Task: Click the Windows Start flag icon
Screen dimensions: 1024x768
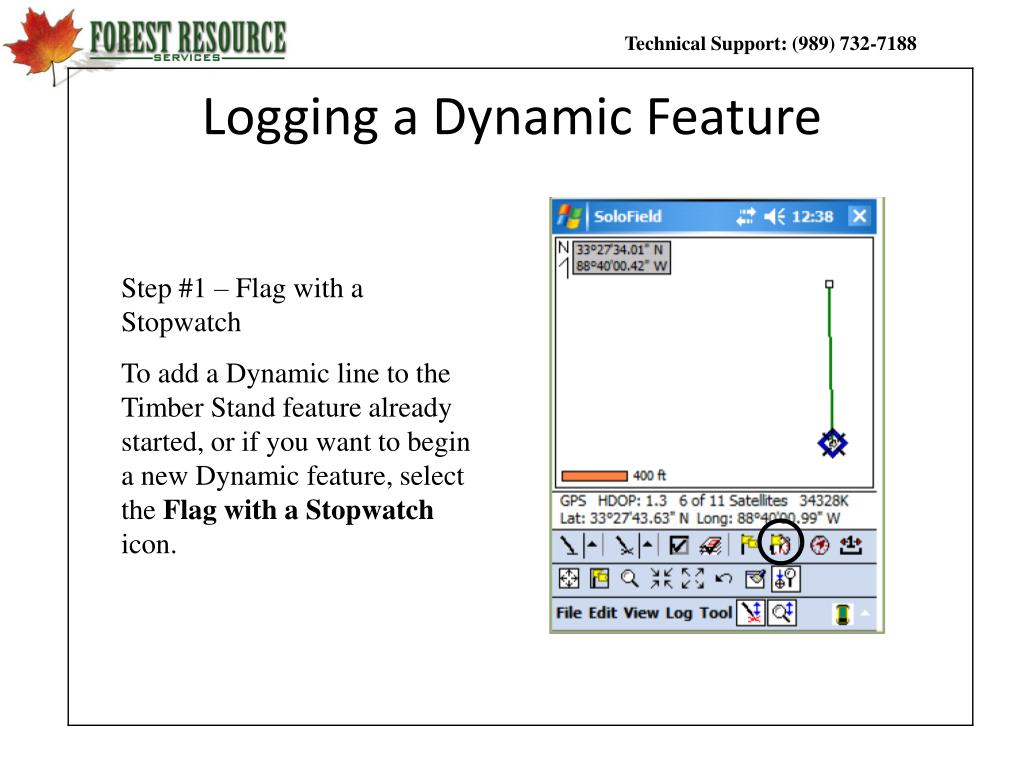Action: tap(569, 216)
